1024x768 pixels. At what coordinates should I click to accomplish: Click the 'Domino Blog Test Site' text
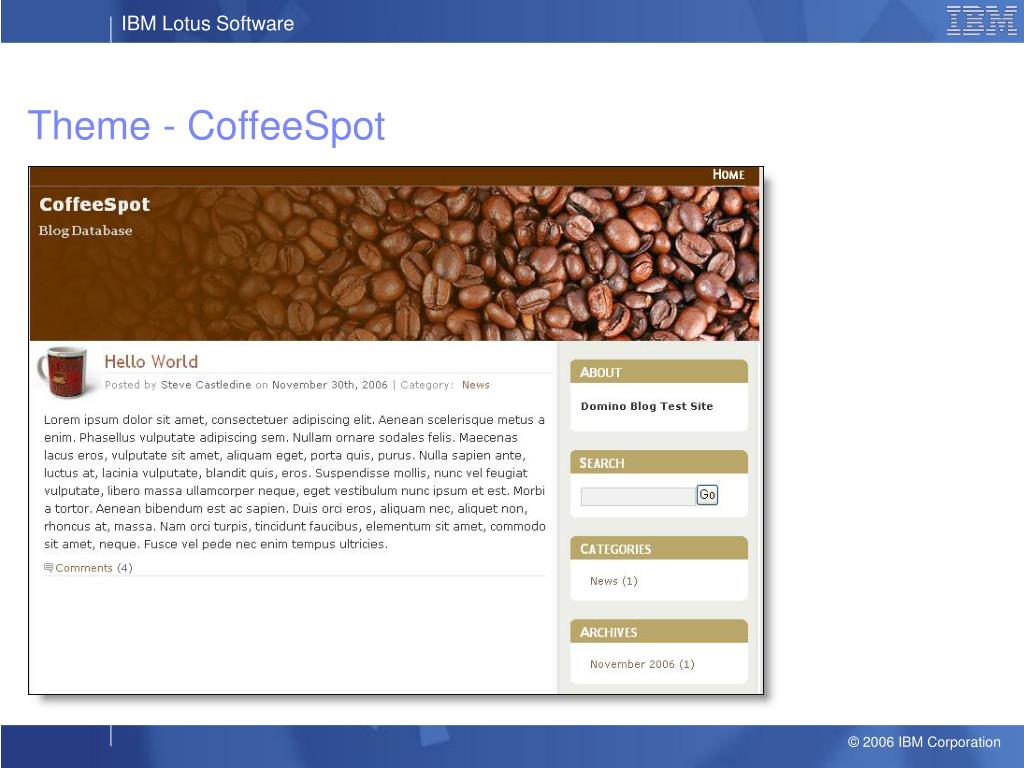point(647,406)
